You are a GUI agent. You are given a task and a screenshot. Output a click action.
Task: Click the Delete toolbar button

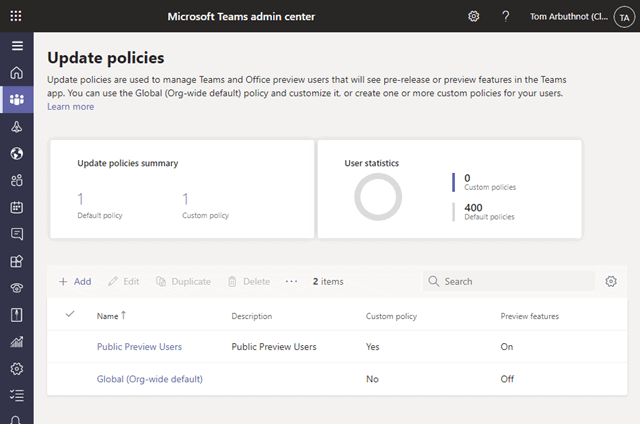click(249, 282)
